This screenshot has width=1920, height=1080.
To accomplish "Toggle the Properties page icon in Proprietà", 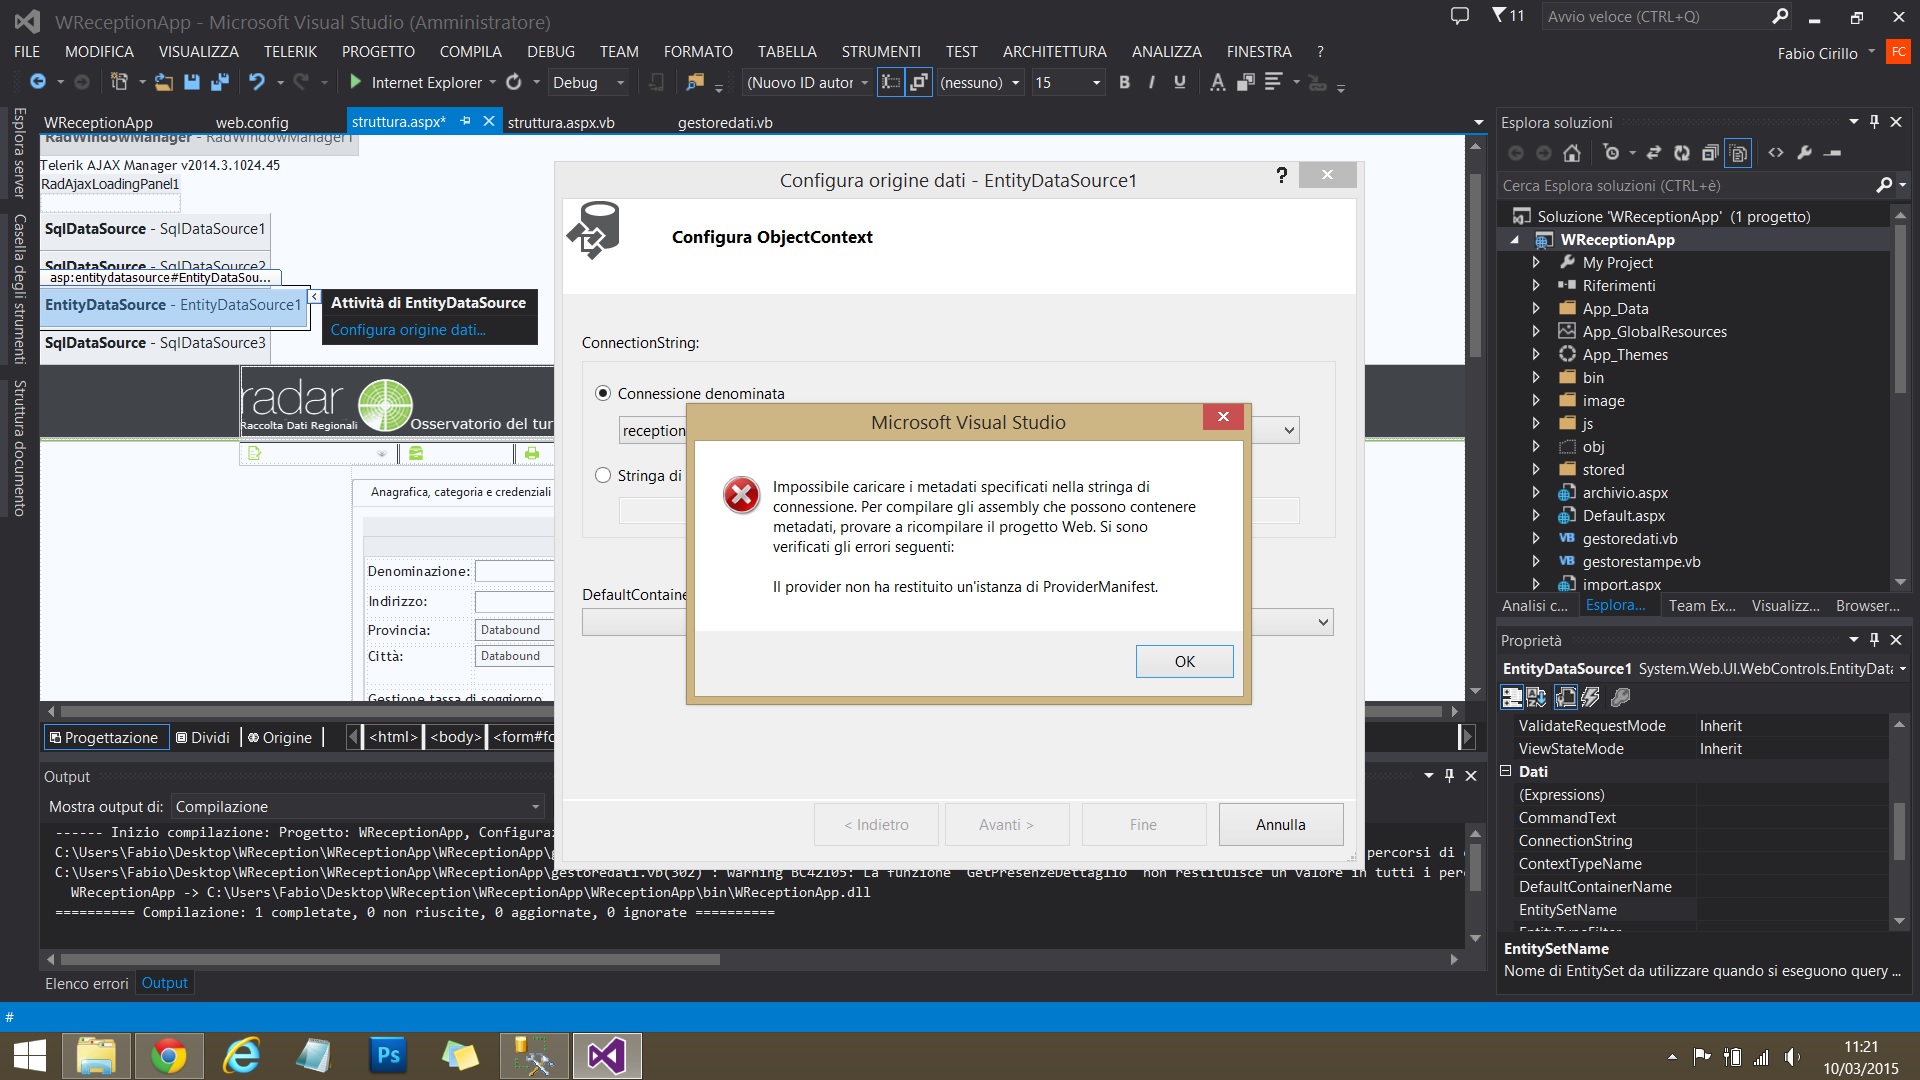I will coord(1566,697).
